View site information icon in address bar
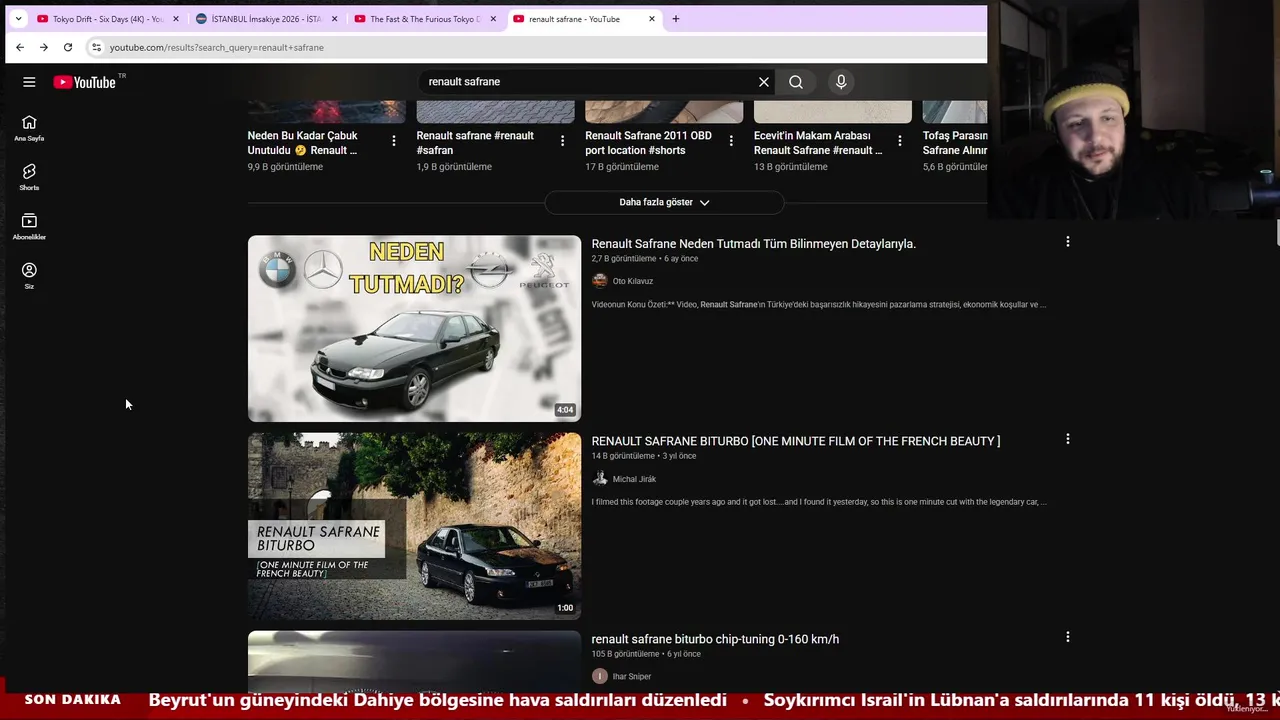 click(x=96, y=47)
